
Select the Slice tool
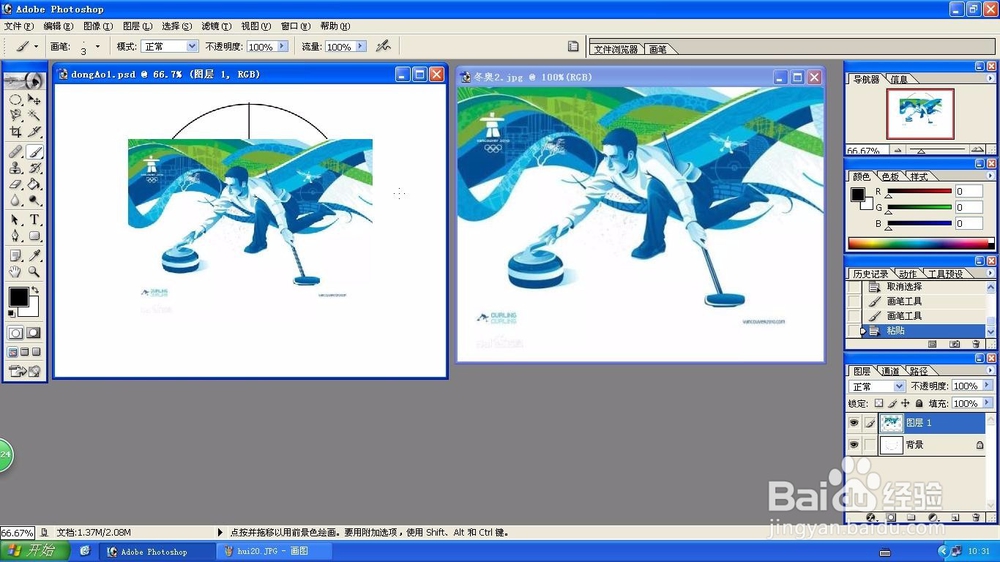34,132
